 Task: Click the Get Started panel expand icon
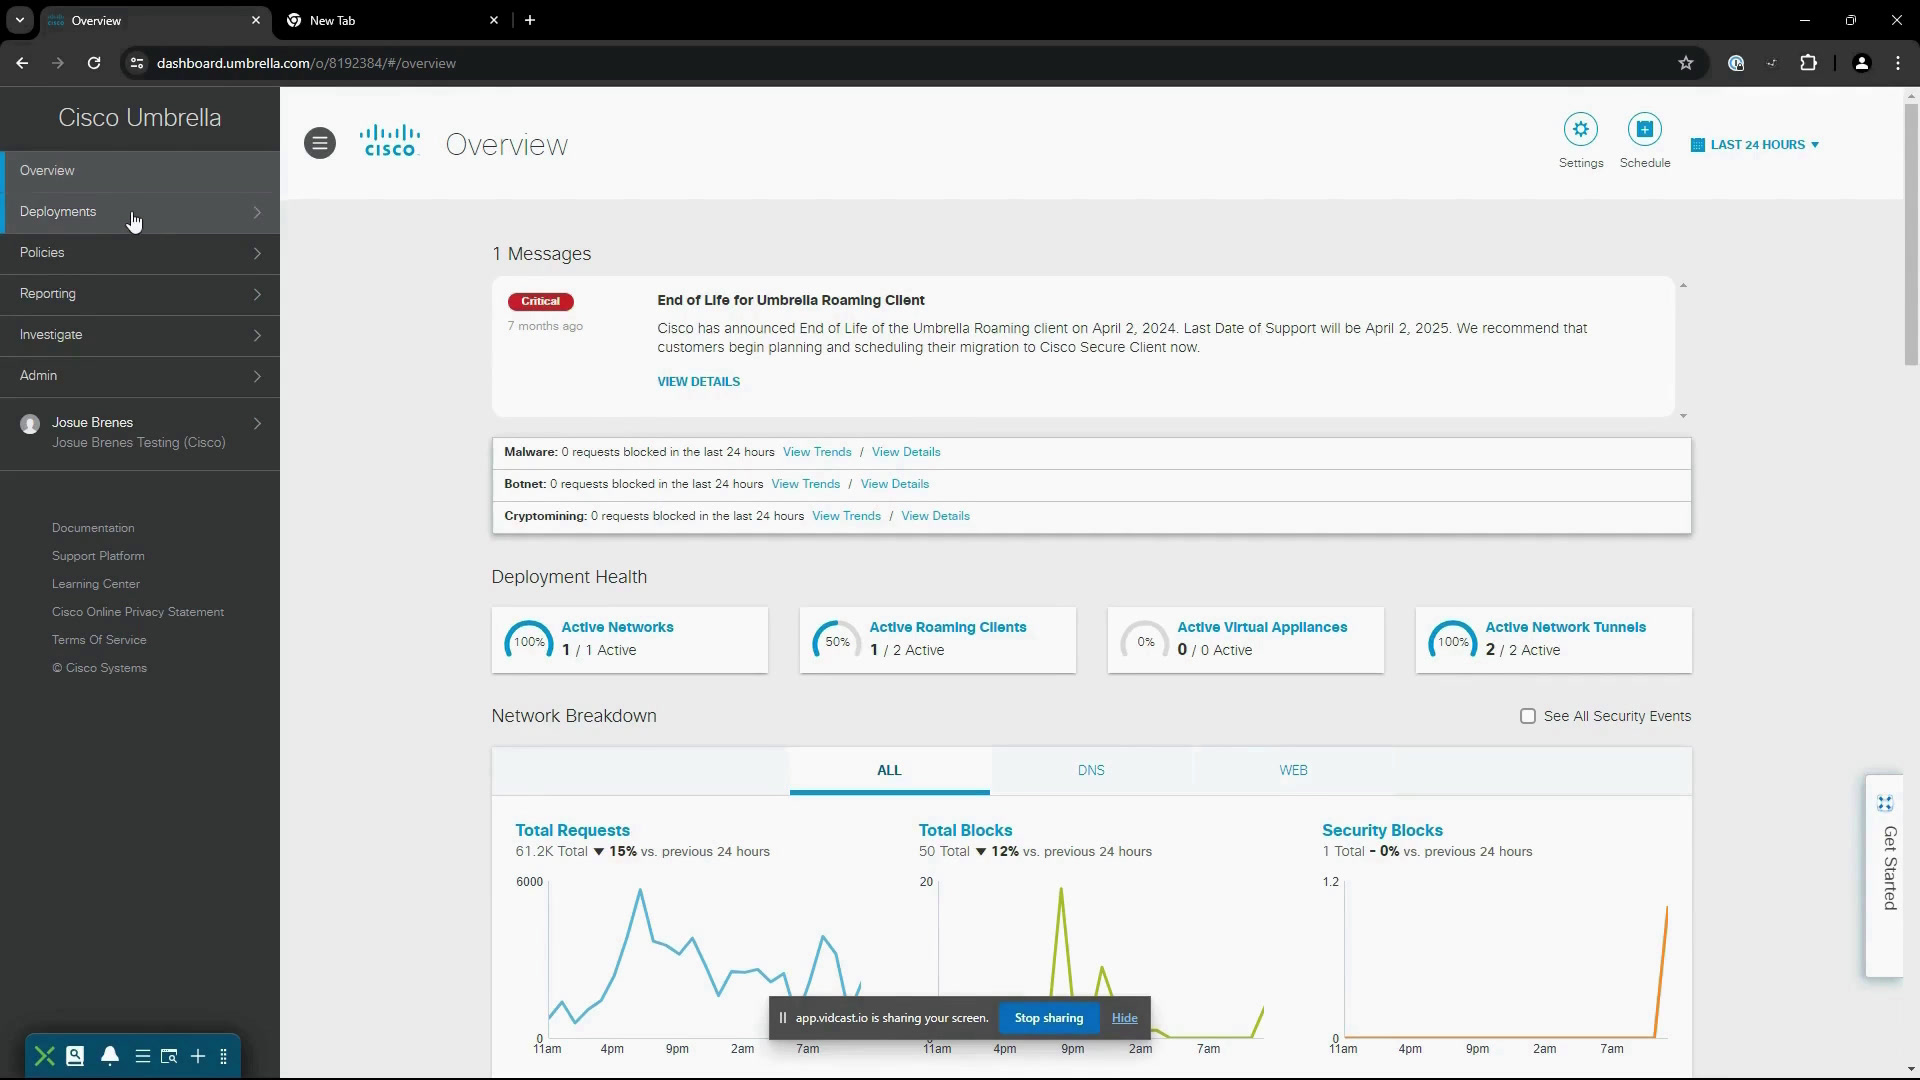point(1884,803)
